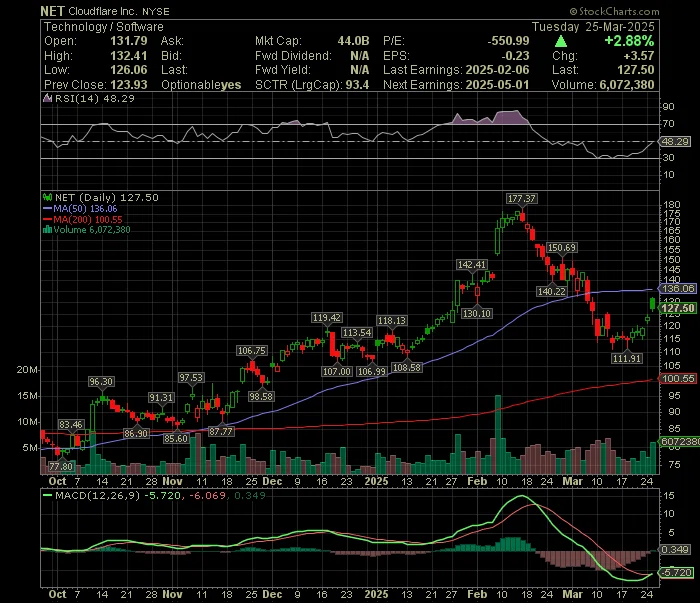The width and height of the screenshot is (700, 603).
Task: Click the Low value 126.06
Action: [129, 70]
